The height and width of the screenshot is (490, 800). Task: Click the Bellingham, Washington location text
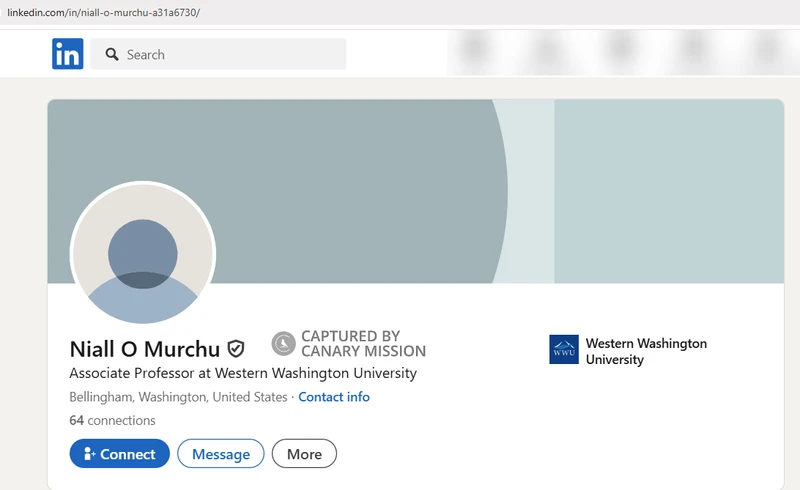(x=178, y=397)
